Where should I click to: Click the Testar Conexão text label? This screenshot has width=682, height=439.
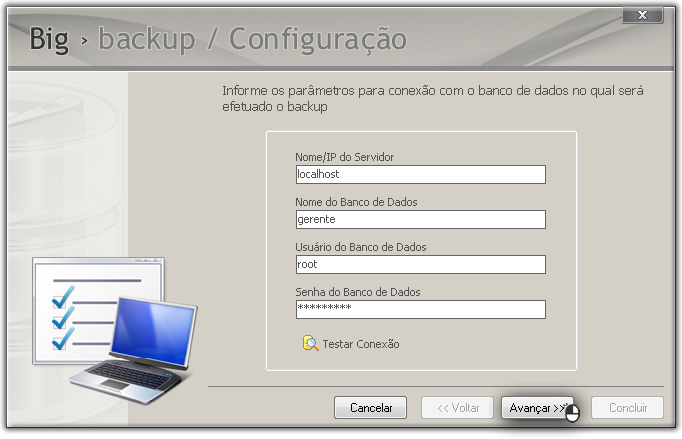361,344
